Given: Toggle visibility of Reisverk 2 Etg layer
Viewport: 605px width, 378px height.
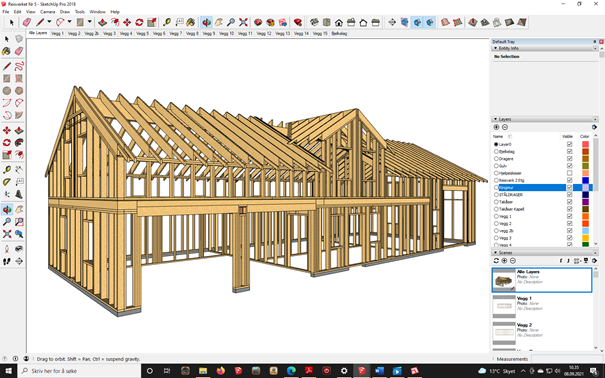Looking at the screenshot, I should 569,180.
